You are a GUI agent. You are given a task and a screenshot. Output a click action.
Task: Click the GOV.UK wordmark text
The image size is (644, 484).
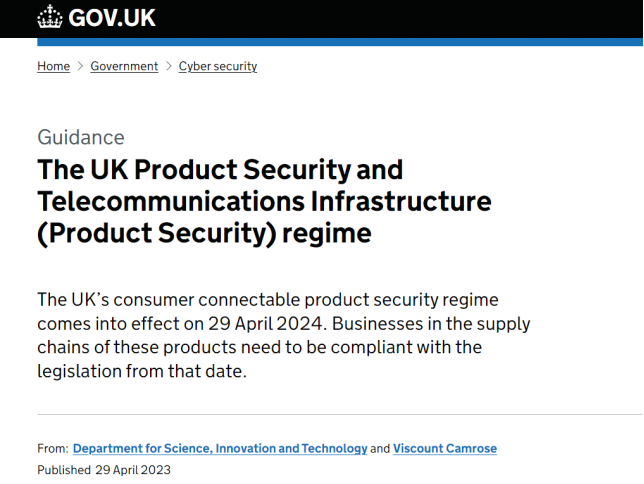tap(112, 18)
